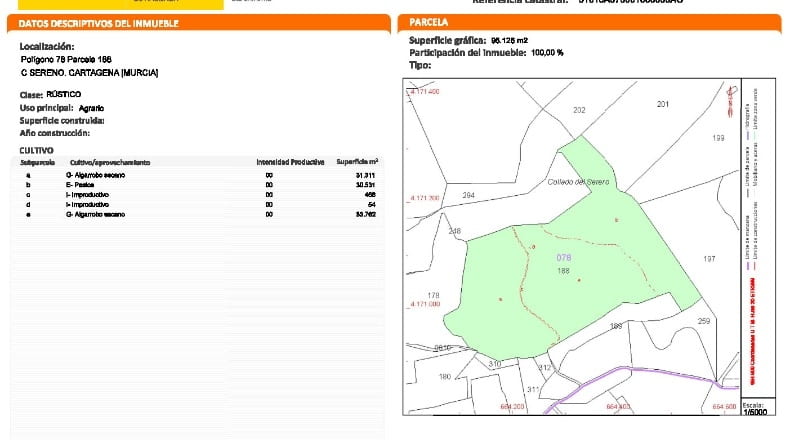Screen dimensions: 790x440
Task: Click the Localización label
Action: coord(47,46)
